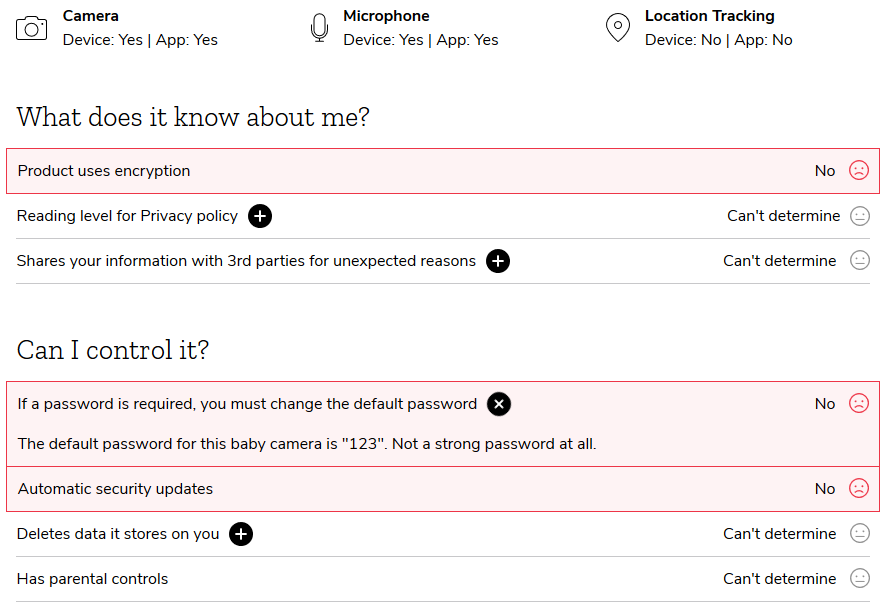This screenshot has width=892, height=616.
Task: Click the Product uses encryption row
Action: pyautogui.click(x=104, y=171)
